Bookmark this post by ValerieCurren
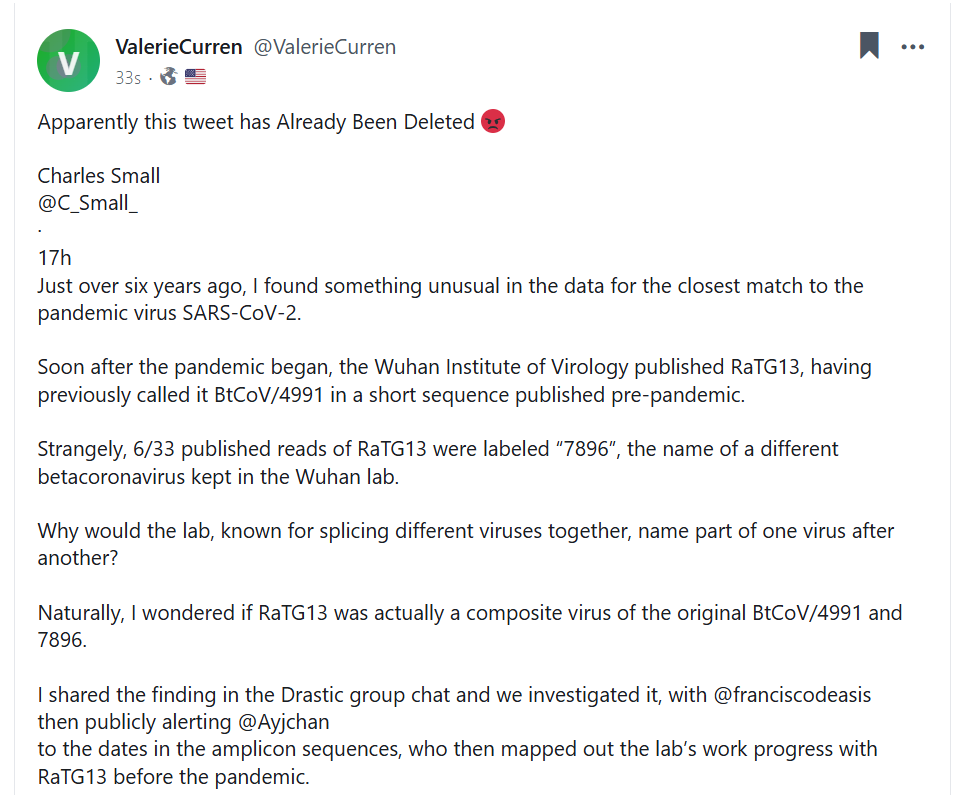The height and width of the screenshot is (795, 959). (x=869, y=45)
